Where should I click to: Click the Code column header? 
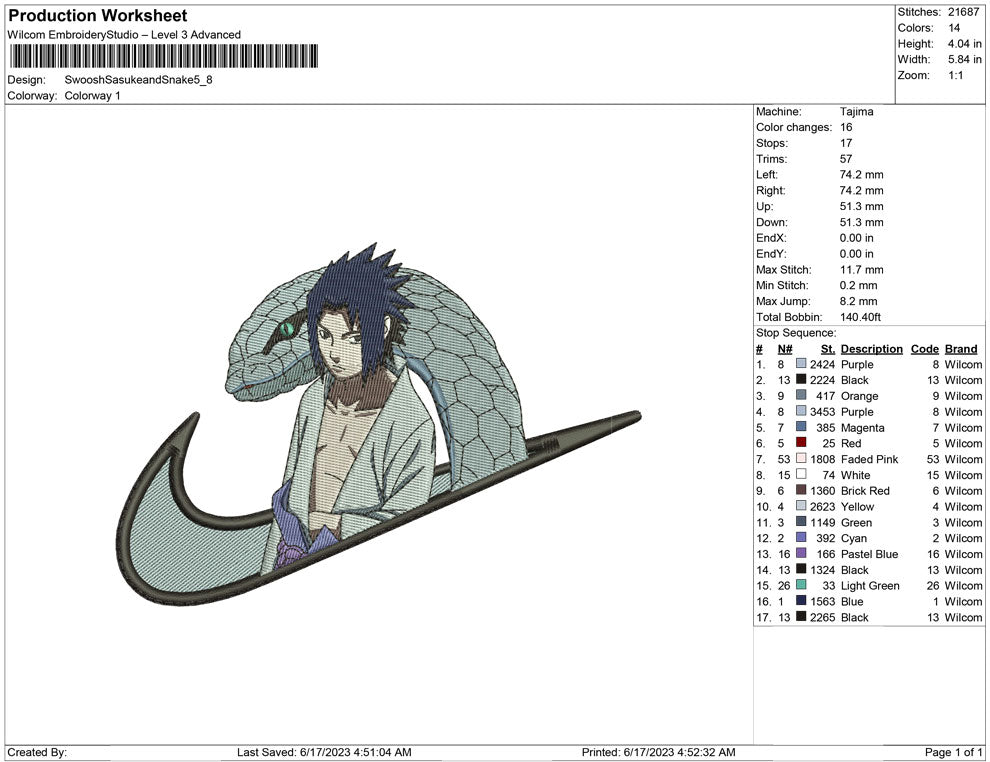[924, 349]
